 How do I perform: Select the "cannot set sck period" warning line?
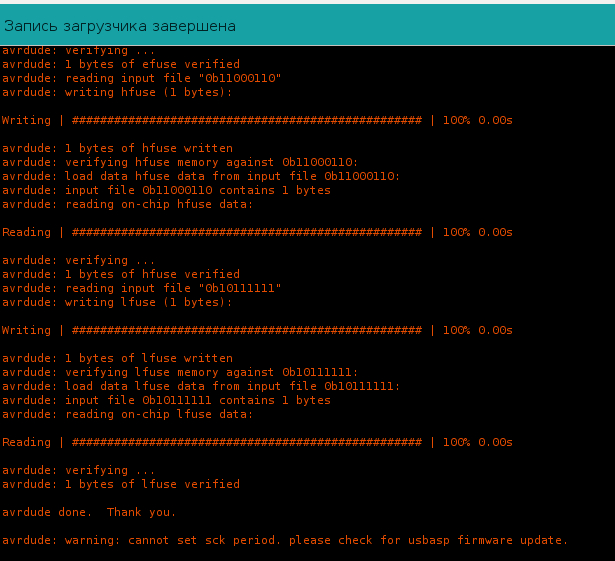tap(285, 540)
